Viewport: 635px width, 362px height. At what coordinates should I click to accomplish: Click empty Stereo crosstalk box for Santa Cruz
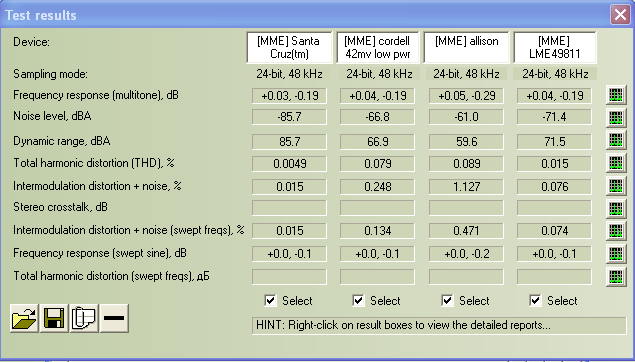pyautogui.click(x=289, y=208)
